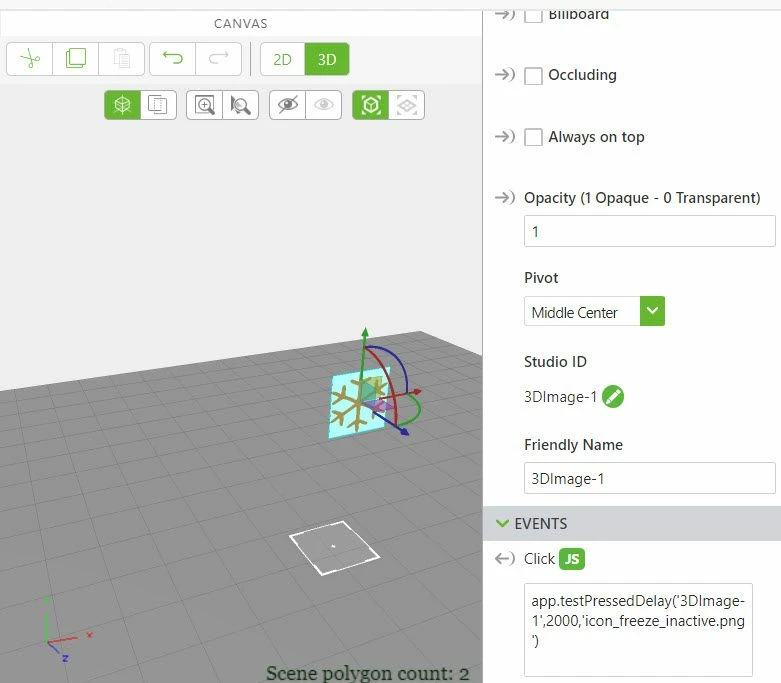Click binding arrow next to Occluding
The image size is (781, 683).
click(x=505, y=75)
